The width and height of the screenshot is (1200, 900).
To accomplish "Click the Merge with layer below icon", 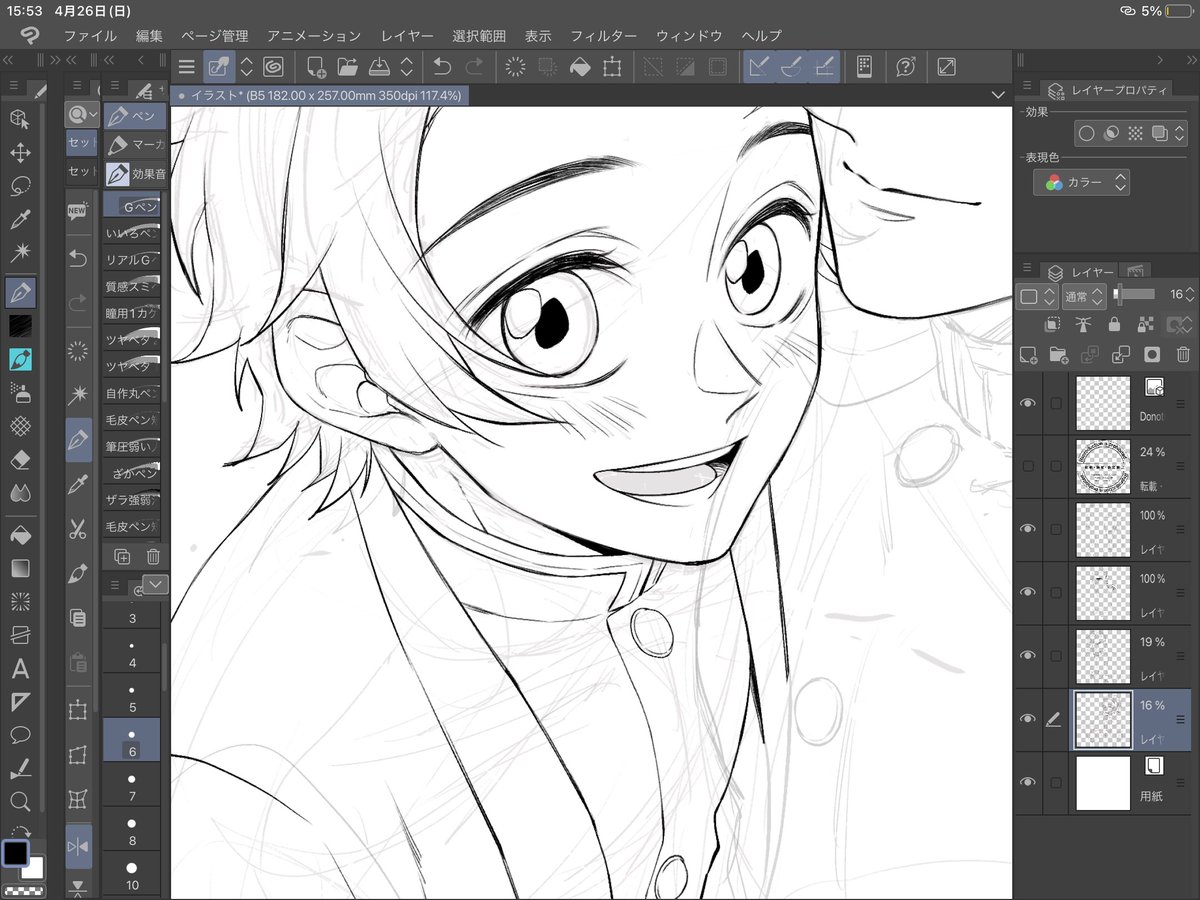I will coord(1121,354).
